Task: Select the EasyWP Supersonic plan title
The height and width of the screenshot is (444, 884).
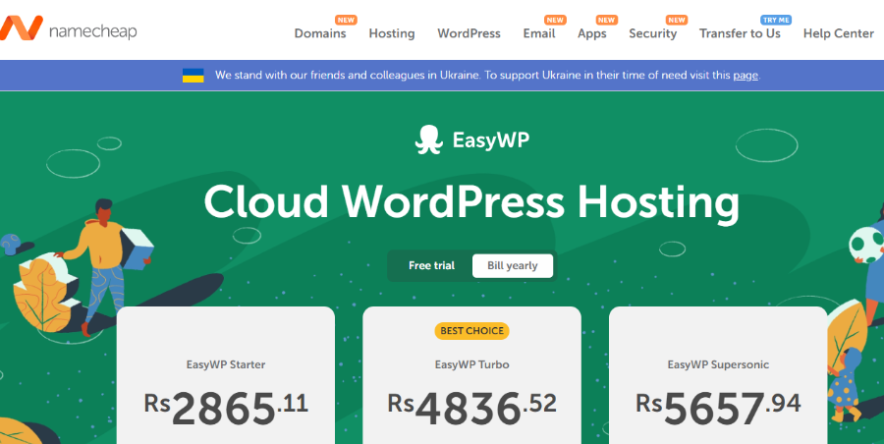Action: coord(718,365)
